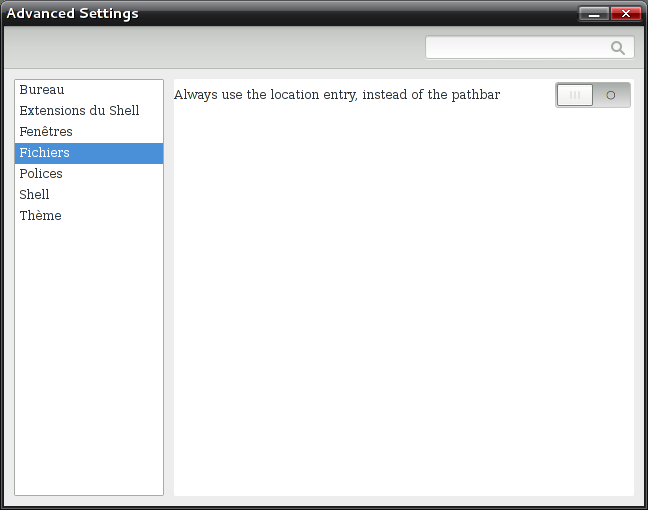The height and width of the screenshot is (510, 648).
Task: Click the circle indicator on the switch
Action: pos(611,95)
